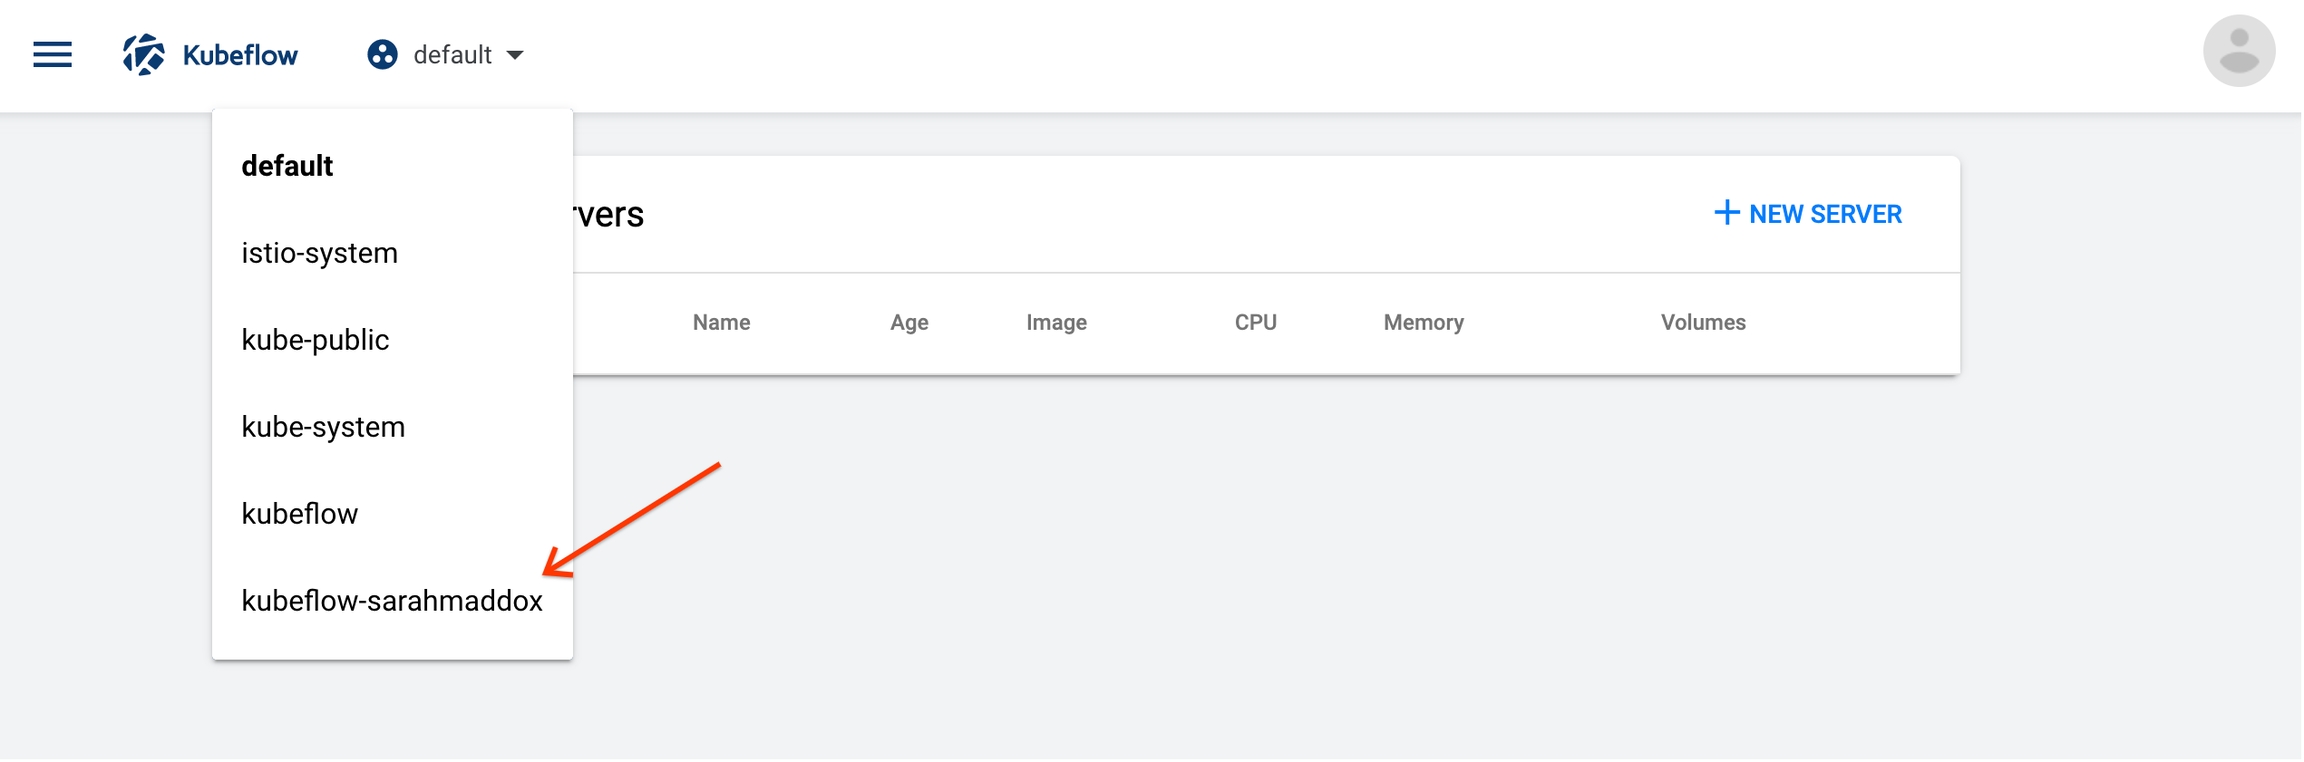The height and width of the screenshot is (762, 2304).
Task: Open the user profile avatar
Action: click(2238, 51)
